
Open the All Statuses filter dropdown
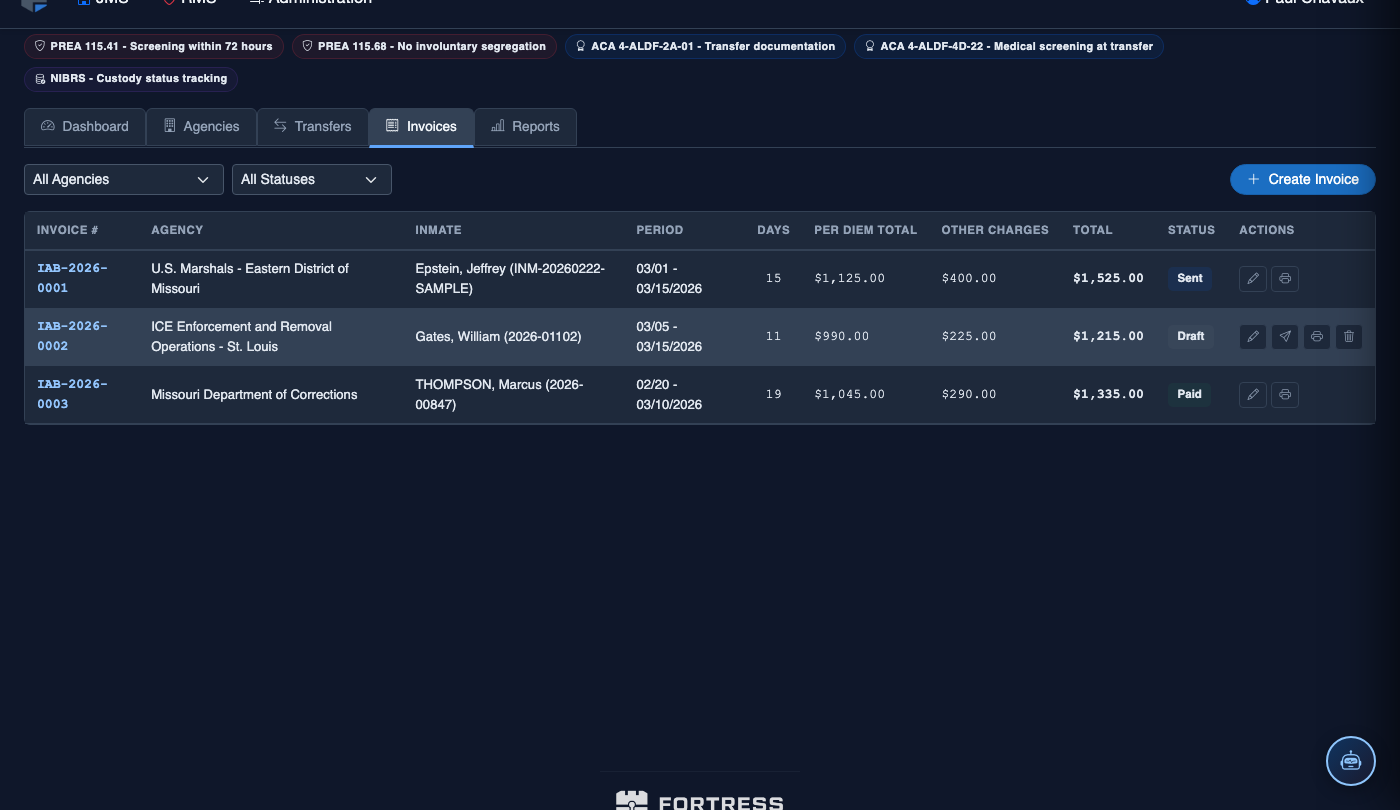pos(311,180)
